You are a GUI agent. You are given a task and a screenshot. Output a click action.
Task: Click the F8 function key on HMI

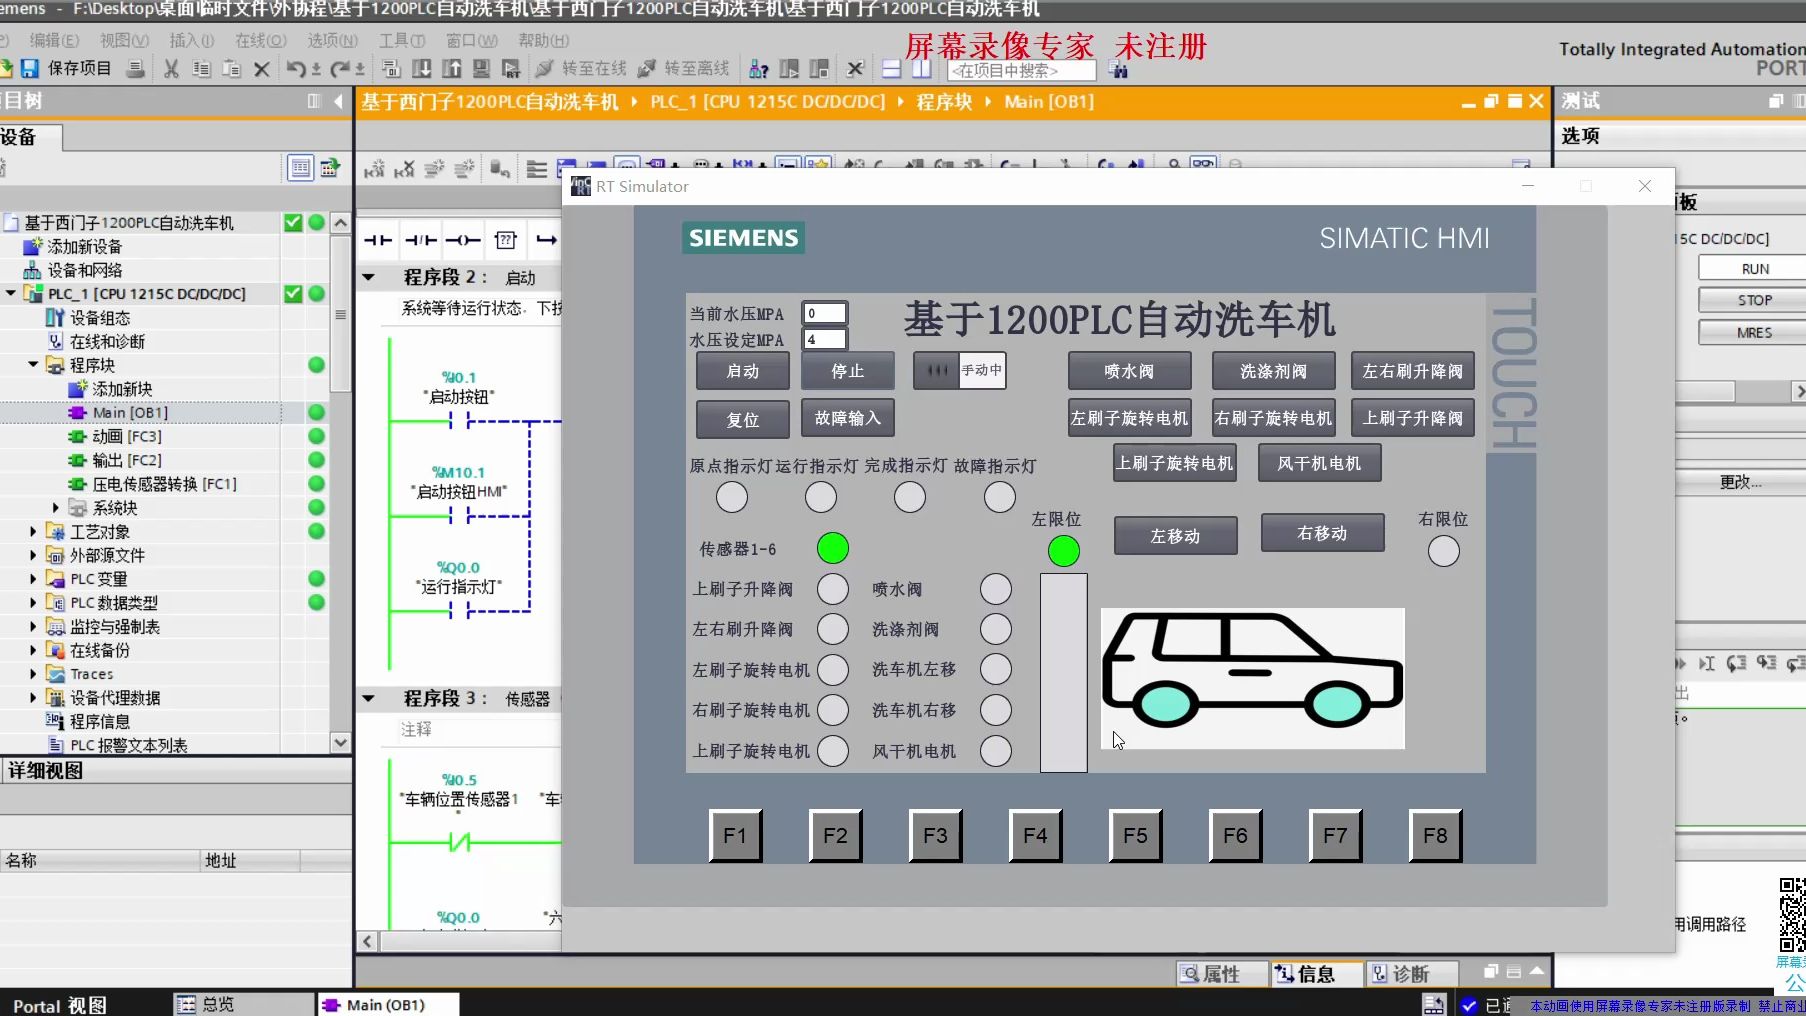point(1435,835)
